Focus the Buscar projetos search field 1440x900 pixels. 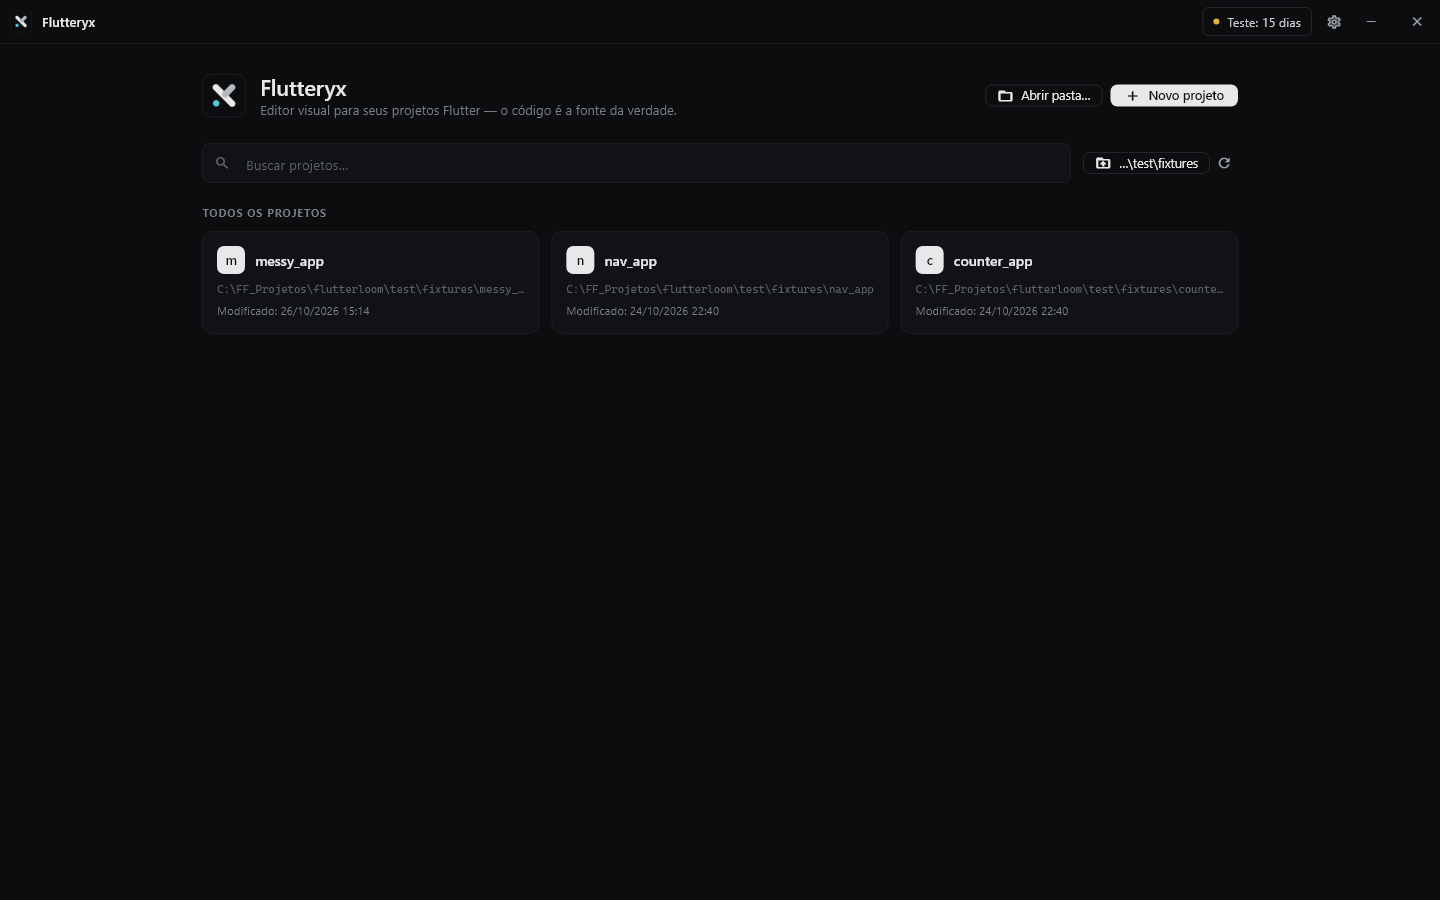click(x=636, y=163)
